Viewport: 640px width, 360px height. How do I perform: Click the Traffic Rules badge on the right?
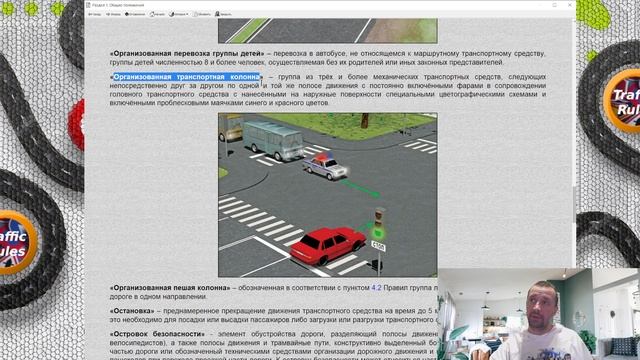[x=622, y=101]
